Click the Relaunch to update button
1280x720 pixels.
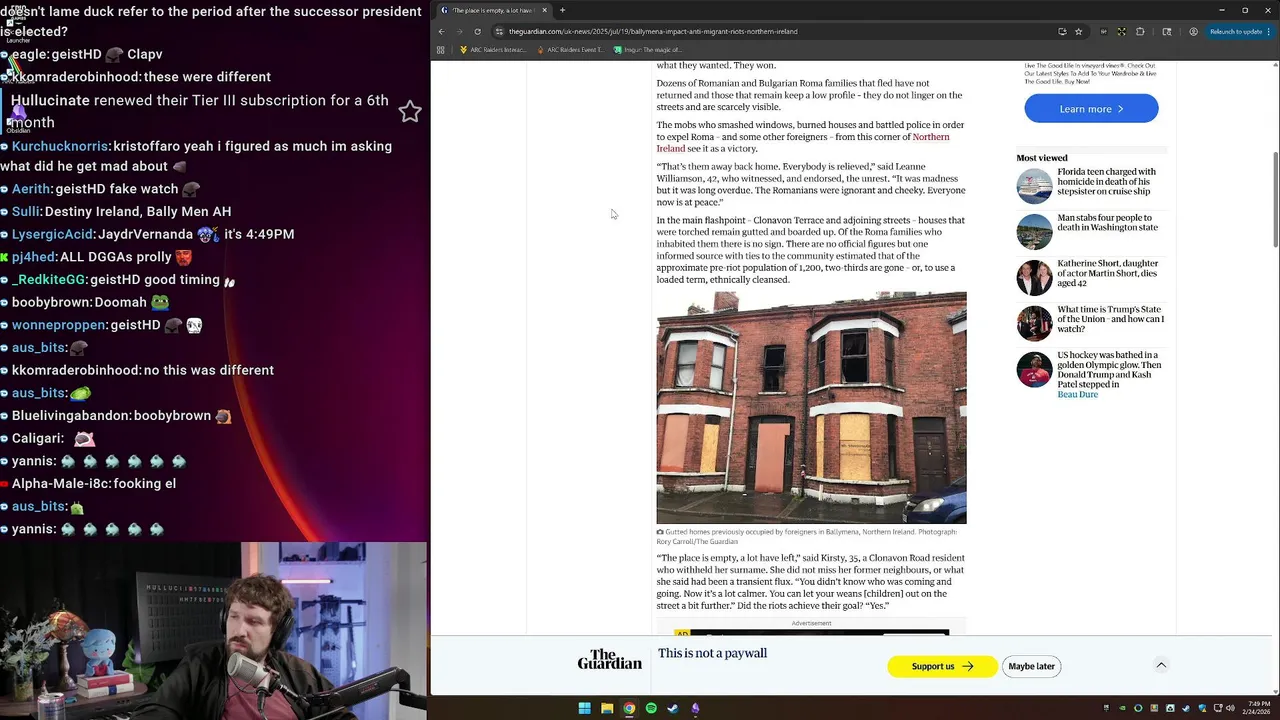tap(1236, 31)
